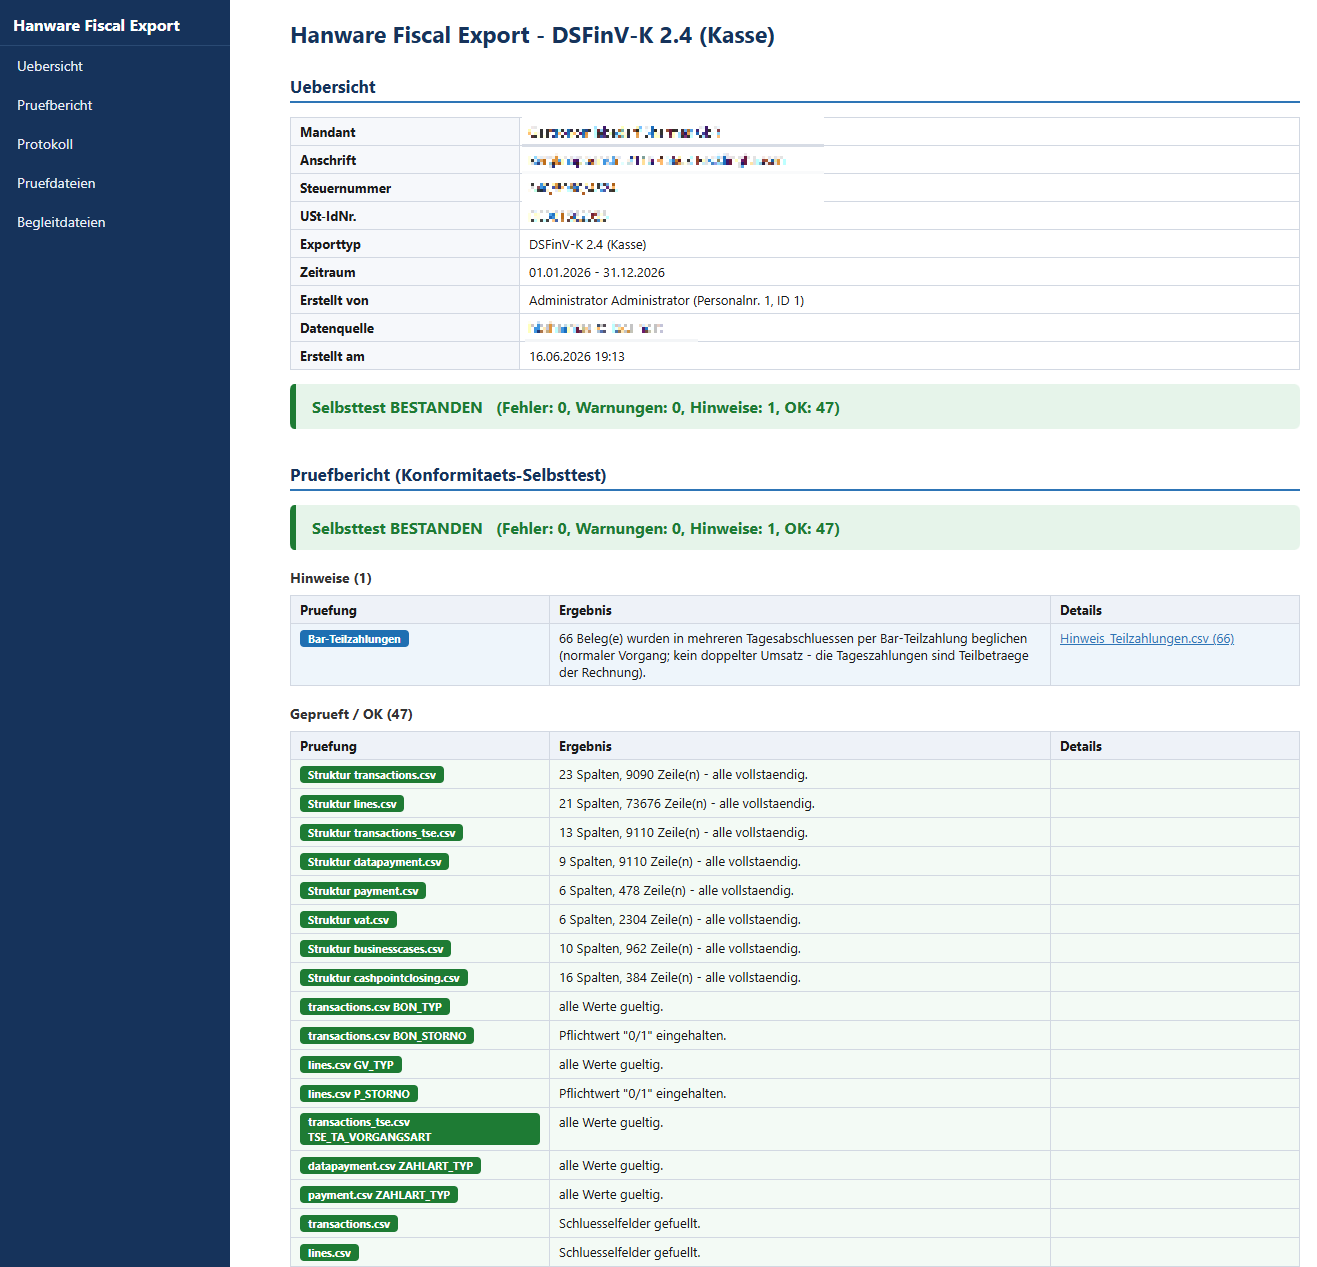
Task: Click the Details column header in Hinweise table
Action: coord(1081,611)
